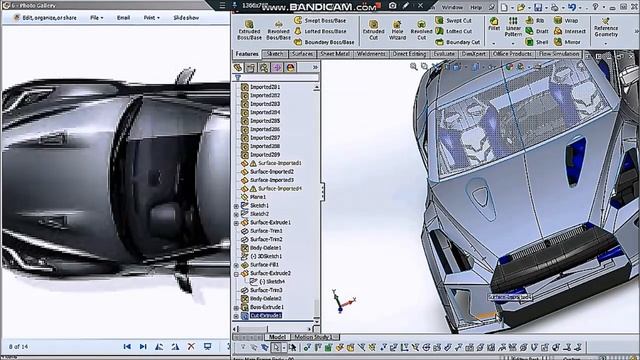This screenshot has height=360, width=640.
Task: Select Surface-Trim3 in the feature tree
Action: (x=262, y=290)
